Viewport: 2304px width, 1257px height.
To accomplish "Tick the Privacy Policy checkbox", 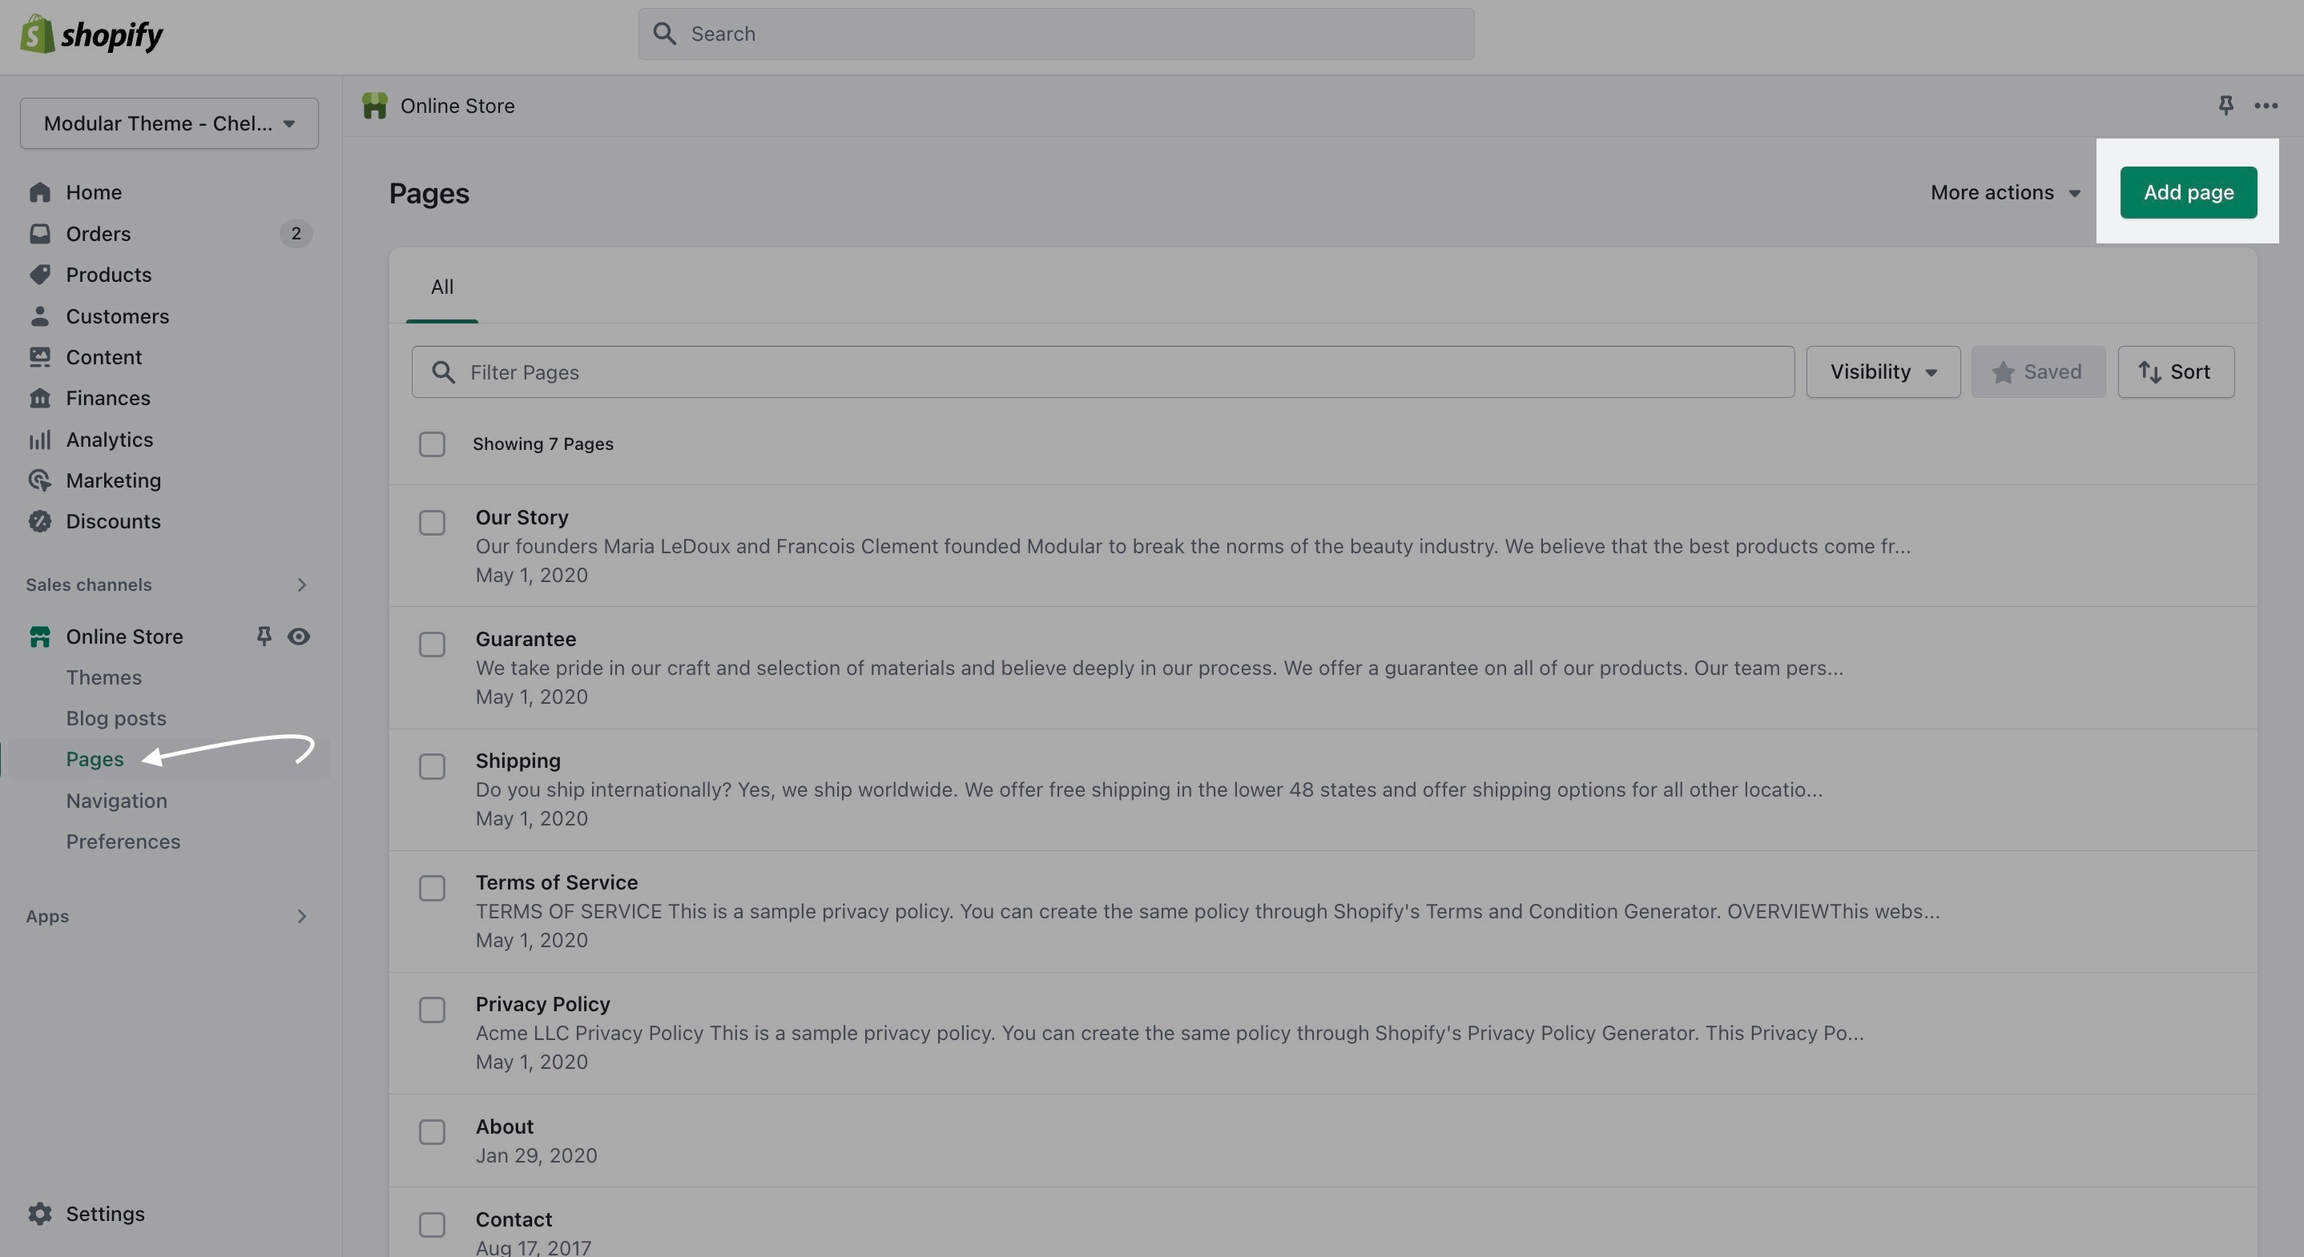I will (432, 1010).
